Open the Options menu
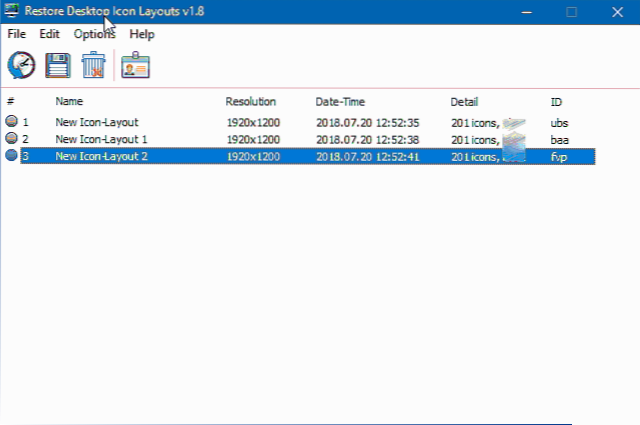This screenshot has width=640, height=425. coord(94,33)
